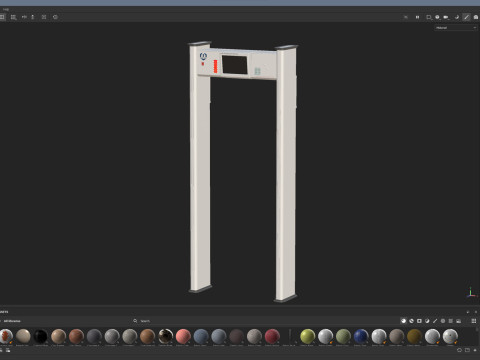Image resolution: width=480 pixels, height=360 pixels.
Task: Click the second icon at the assets panel's bottom left
Action: 8,350
